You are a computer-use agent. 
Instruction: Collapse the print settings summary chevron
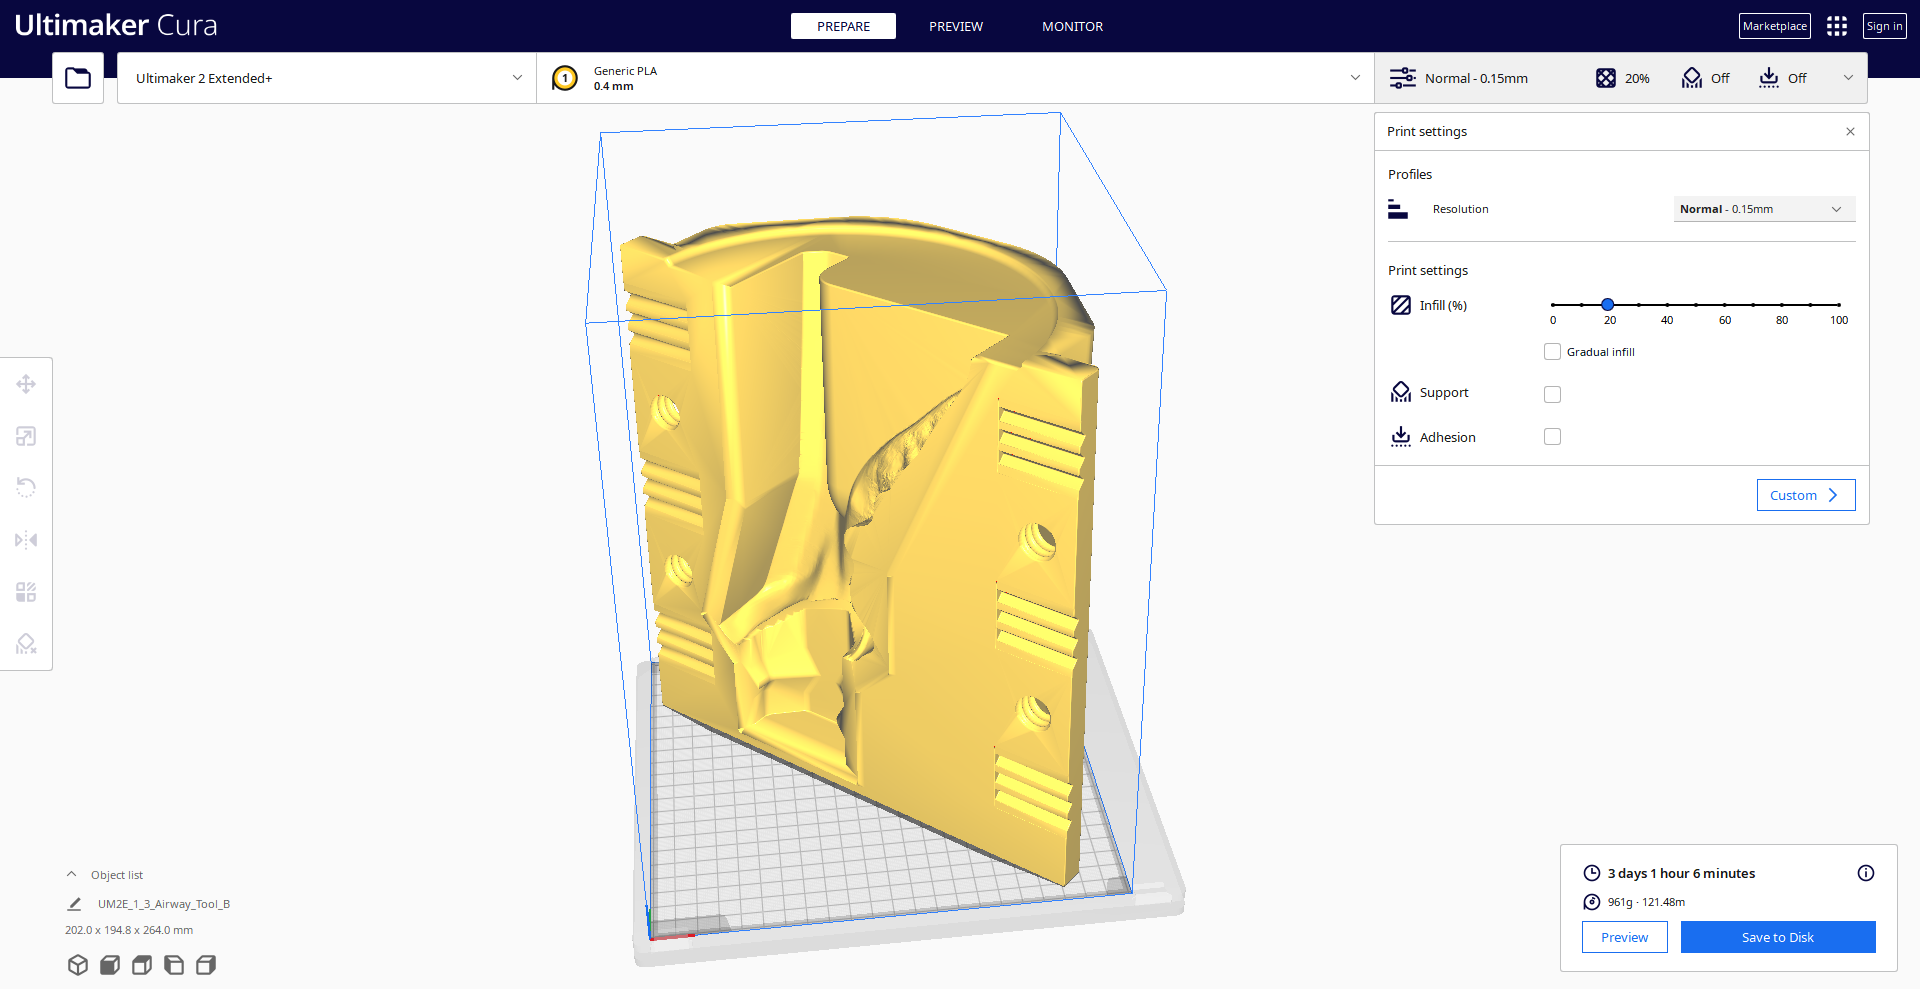(1848, 78)
